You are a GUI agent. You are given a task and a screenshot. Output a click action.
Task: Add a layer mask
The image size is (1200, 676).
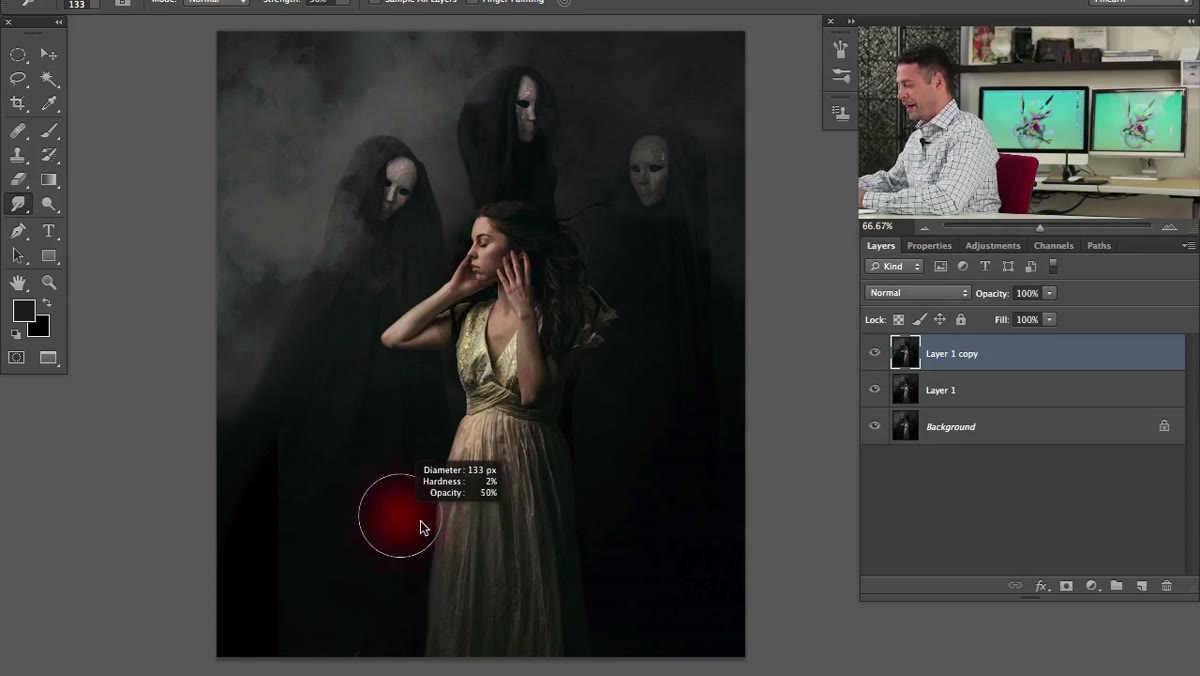(x=1066, y=586)
